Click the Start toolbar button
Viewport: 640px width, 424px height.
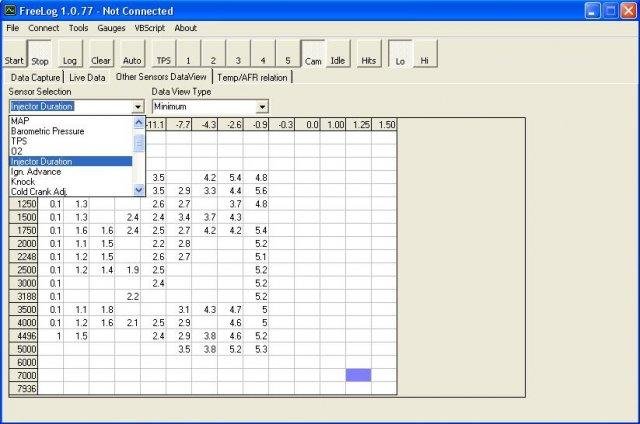tap(14, 53)
